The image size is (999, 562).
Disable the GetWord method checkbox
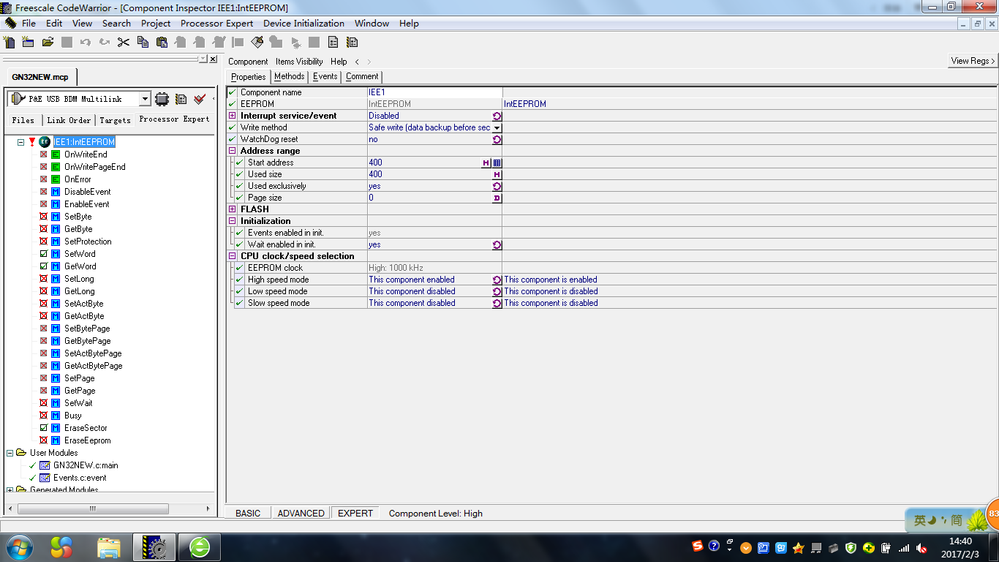pos(43,266)
